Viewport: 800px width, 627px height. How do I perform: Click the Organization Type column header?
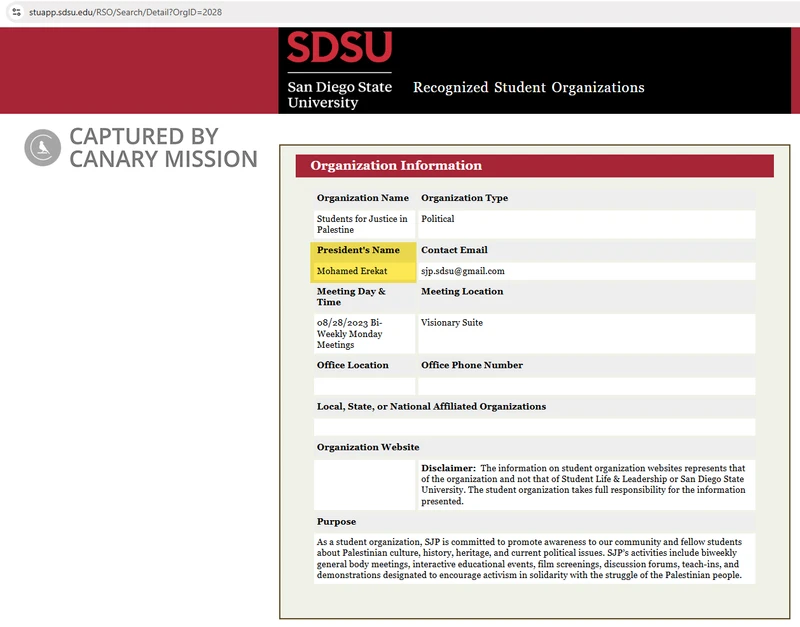[x=463, y=197]
